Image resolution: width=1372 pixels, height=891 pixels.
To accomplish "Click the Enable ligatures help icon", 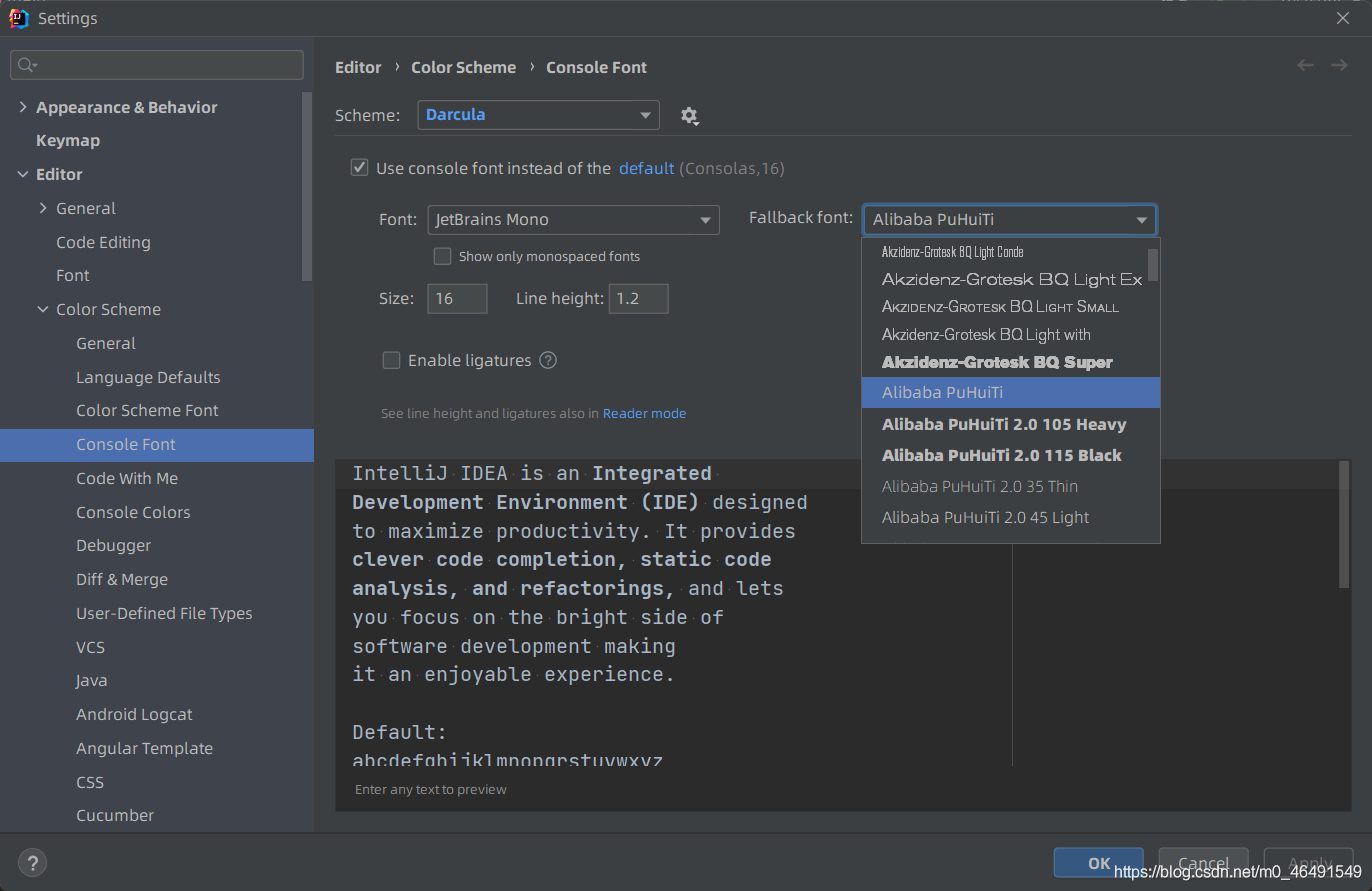I will tap(548, 360).
